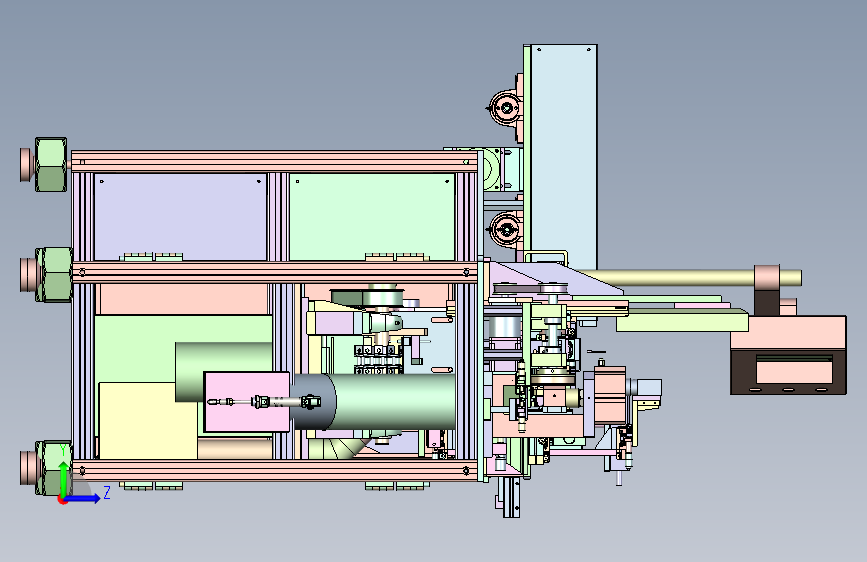Click the blue "Z" axis label
This screenshot has width=867, height=562.
(x=107, y=492)
